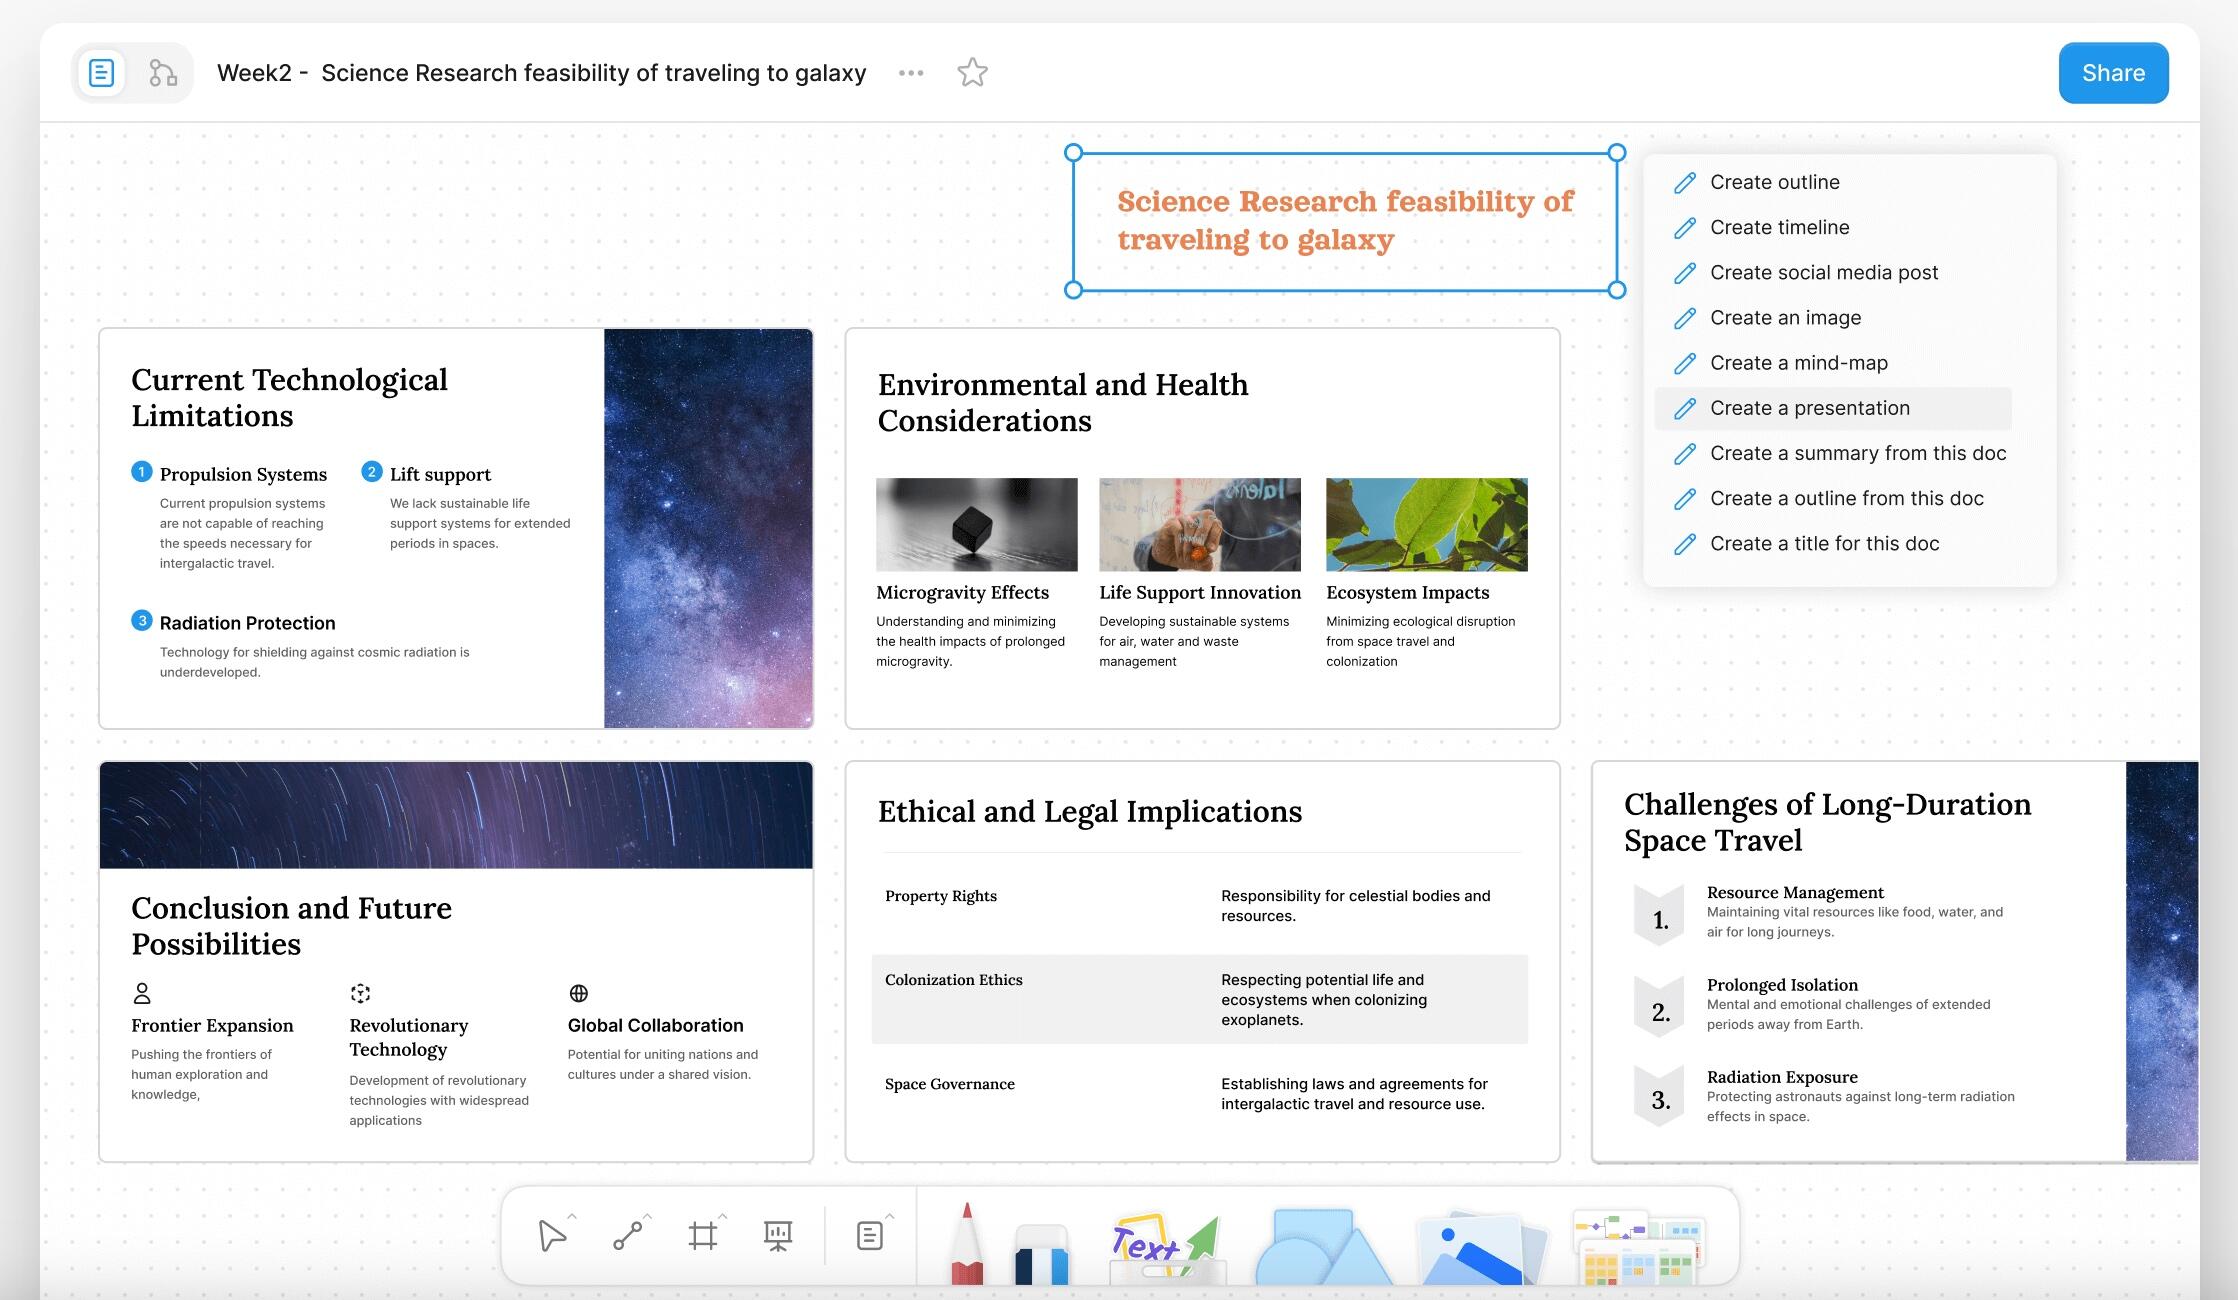Open the three-dots more options menu

[x=911, y=73]
